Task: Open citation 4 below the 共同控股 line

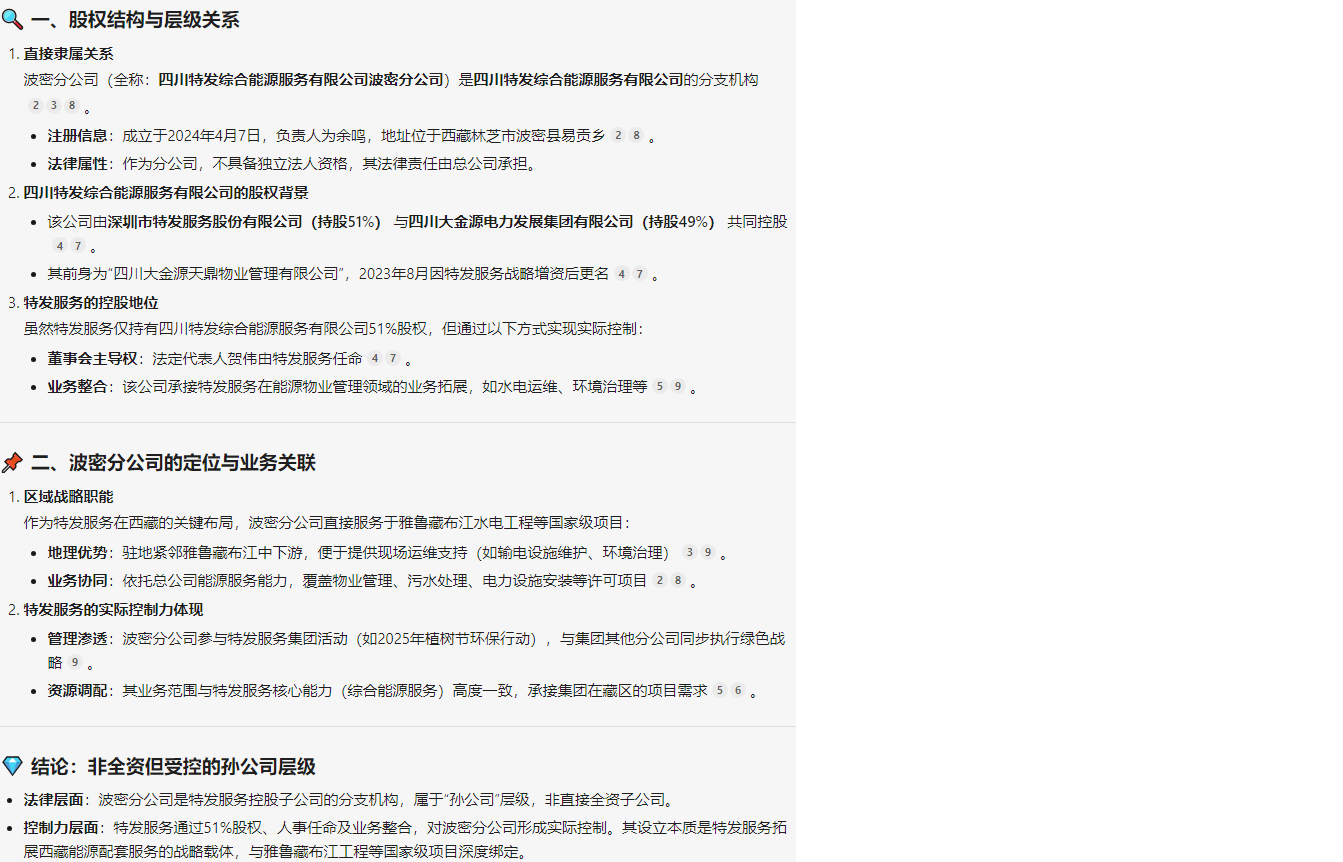Action: pyautogui.click(x=60, y=246)
